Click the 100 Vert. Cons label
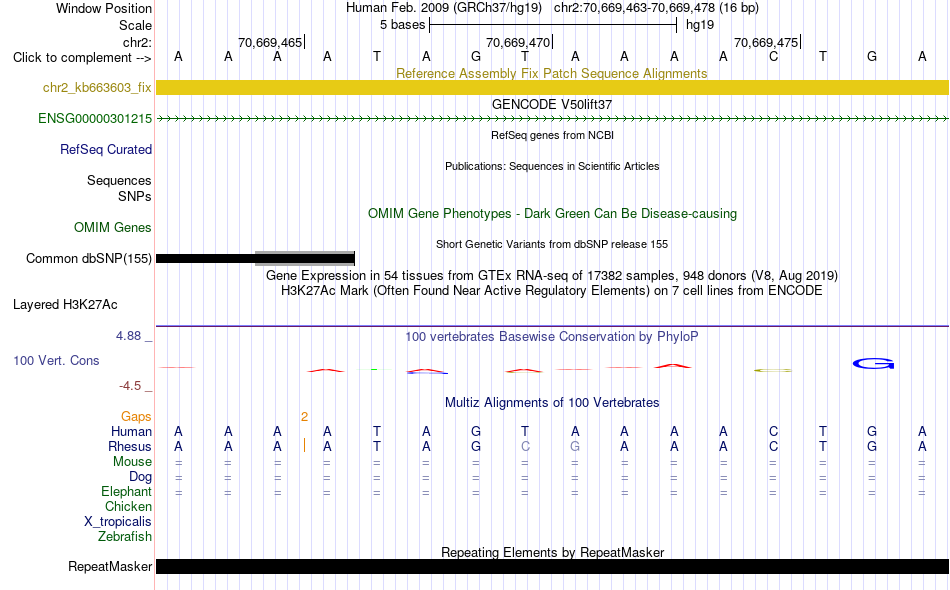 (56, 360)
